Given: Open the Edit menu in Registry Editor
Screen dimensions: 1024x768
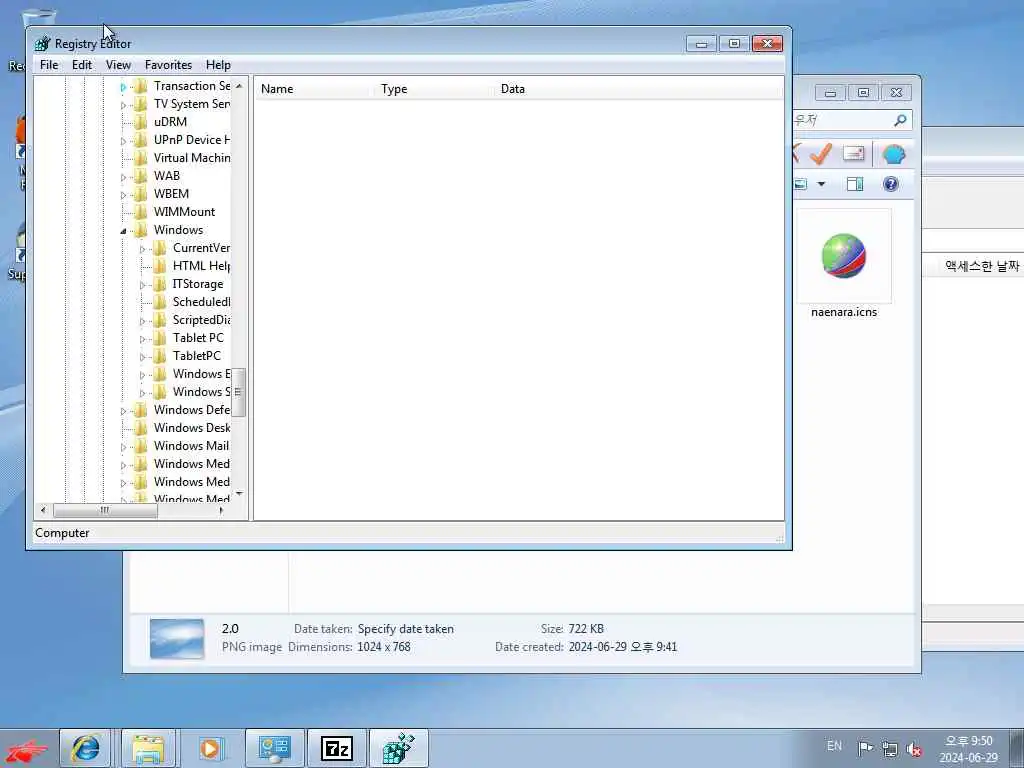Looking at the screenshot, I should [x=82, y=65].
